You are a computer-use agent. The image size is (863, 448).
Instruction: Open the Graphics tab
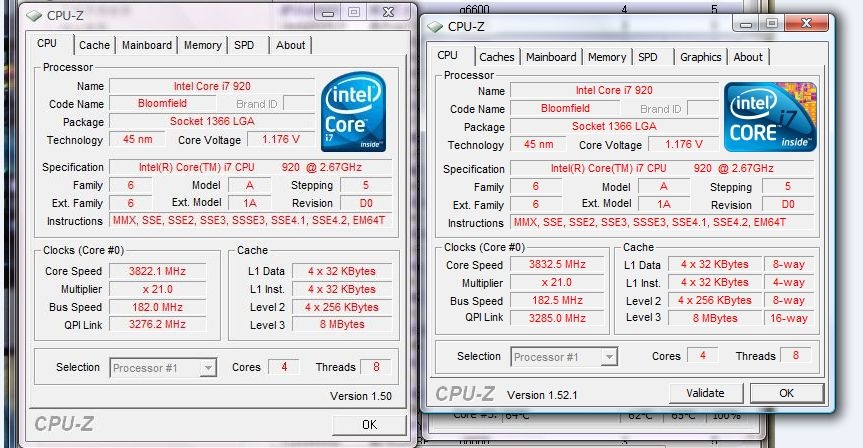point(701,57)
